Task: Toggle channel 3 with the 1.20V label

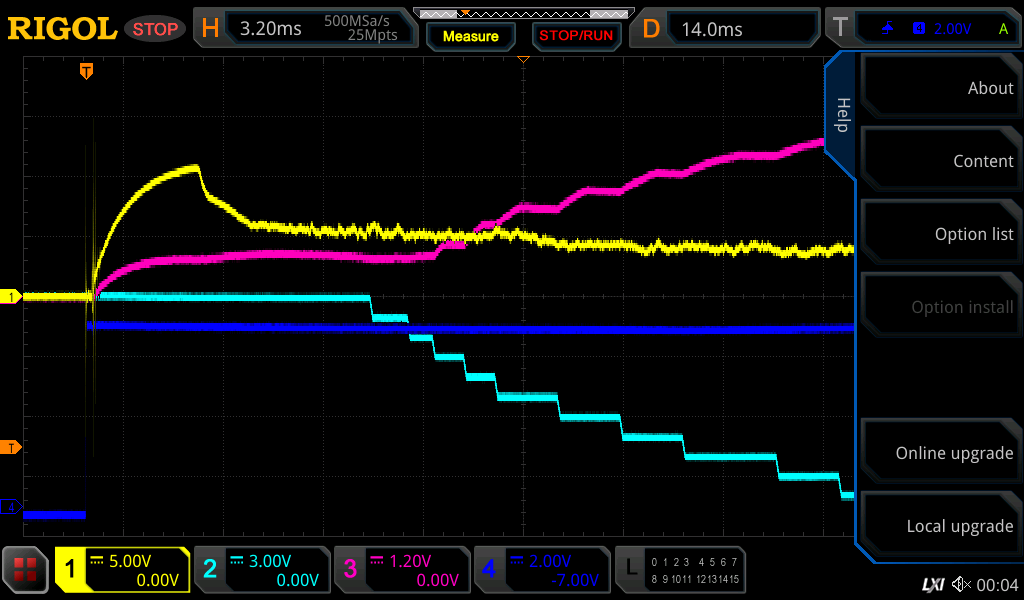Action: click(x=401, y=570)
